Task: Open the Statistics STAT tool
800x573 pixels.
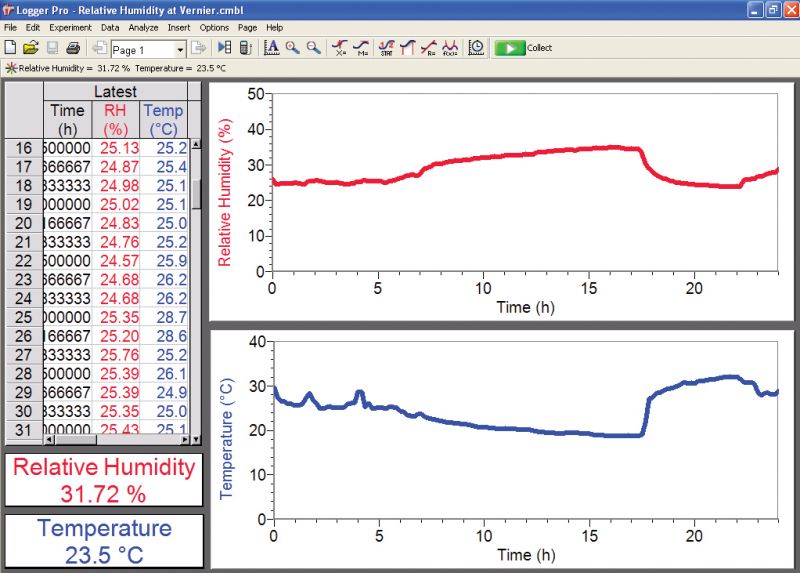Action: click(386, 48)
